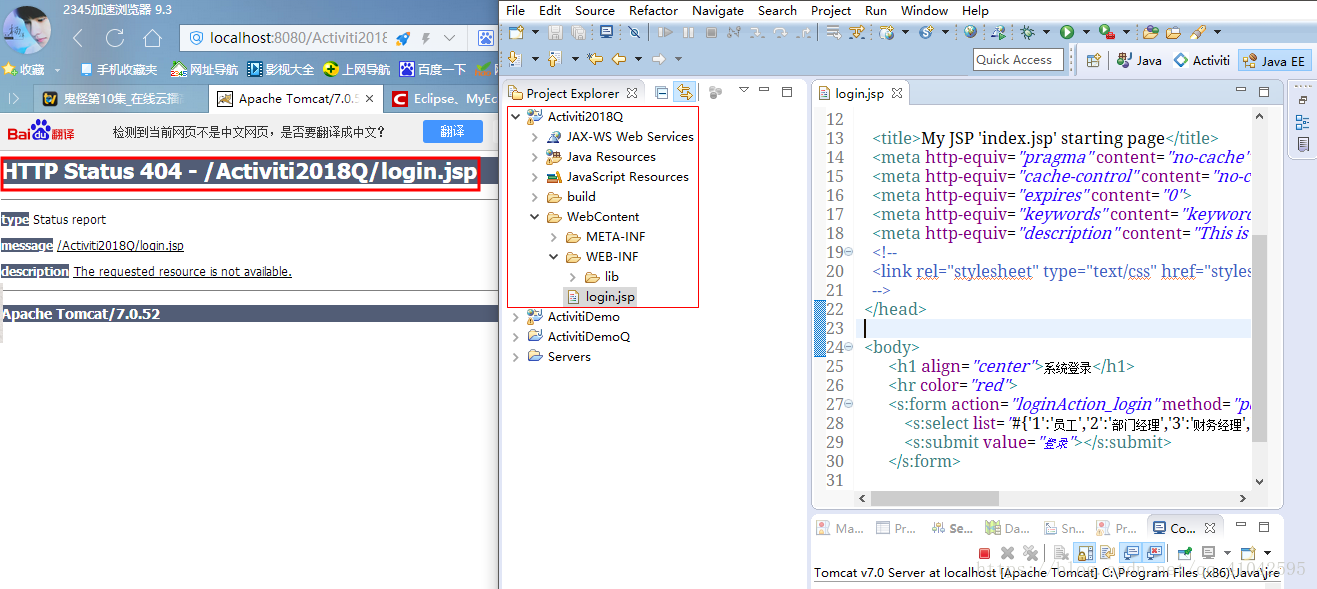Switch to the Java perspective
This screenshot has height=589, width=1317.
1139,60
